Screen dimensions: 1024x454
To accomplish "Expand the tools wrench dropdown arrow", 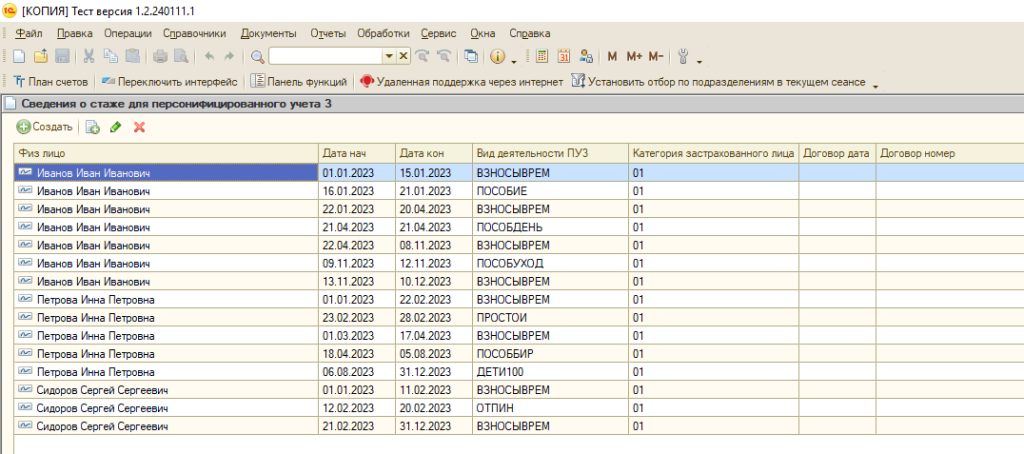I will click(x=699, y=60).
